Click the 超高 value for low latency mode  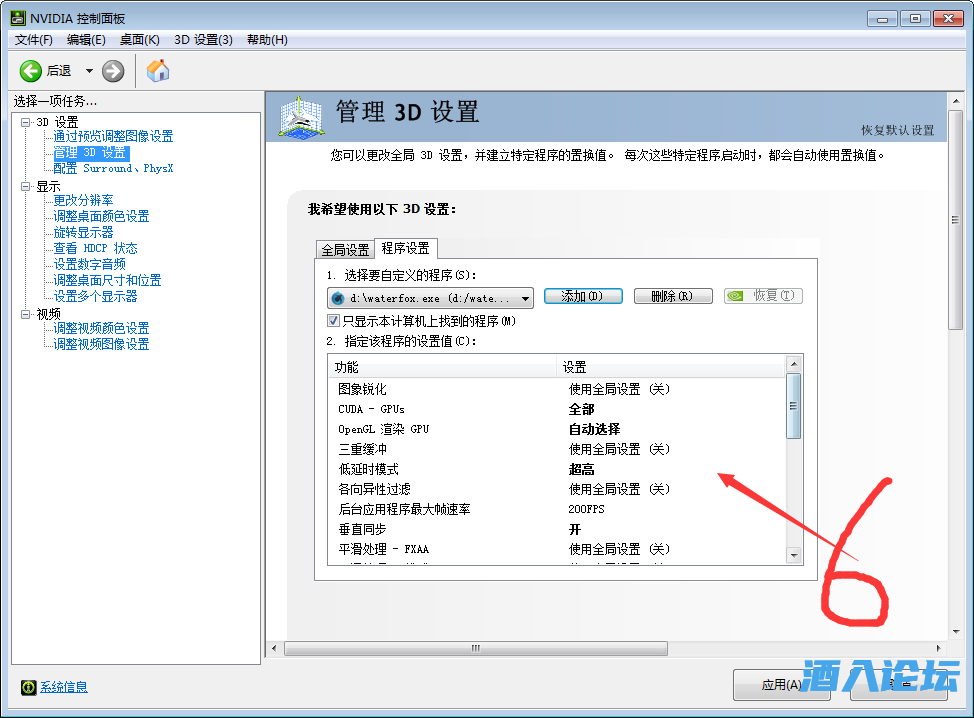[x=581, y=470]
